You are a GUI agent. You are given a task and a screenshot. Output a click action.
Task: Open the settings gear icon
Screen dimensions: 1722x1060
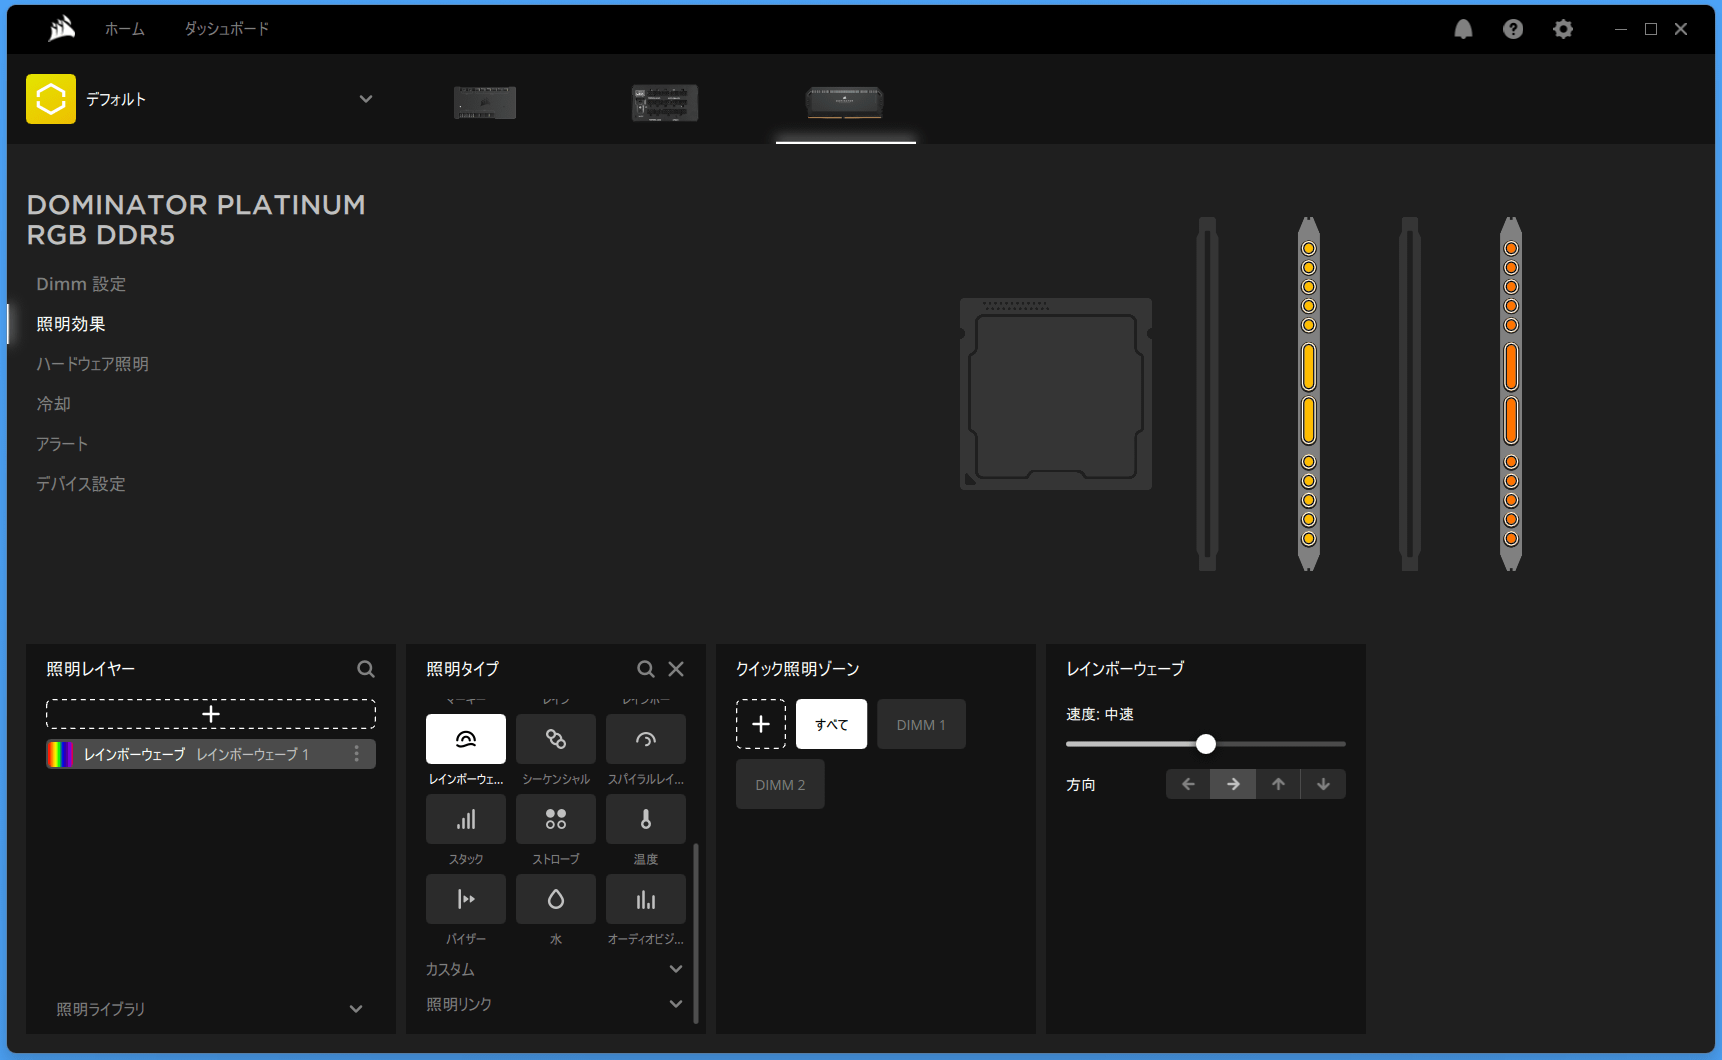click(x=1563, y=29)
